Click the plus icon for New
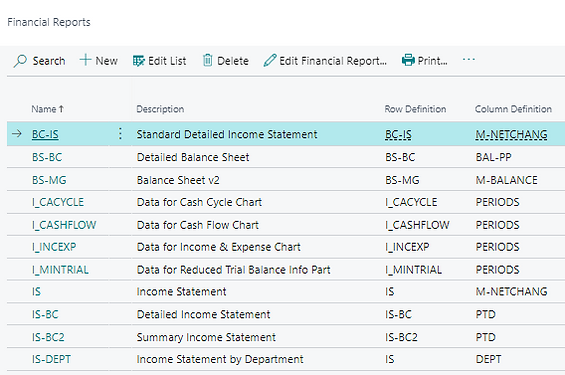The image size is (565, 375). [x=85, y=60]
